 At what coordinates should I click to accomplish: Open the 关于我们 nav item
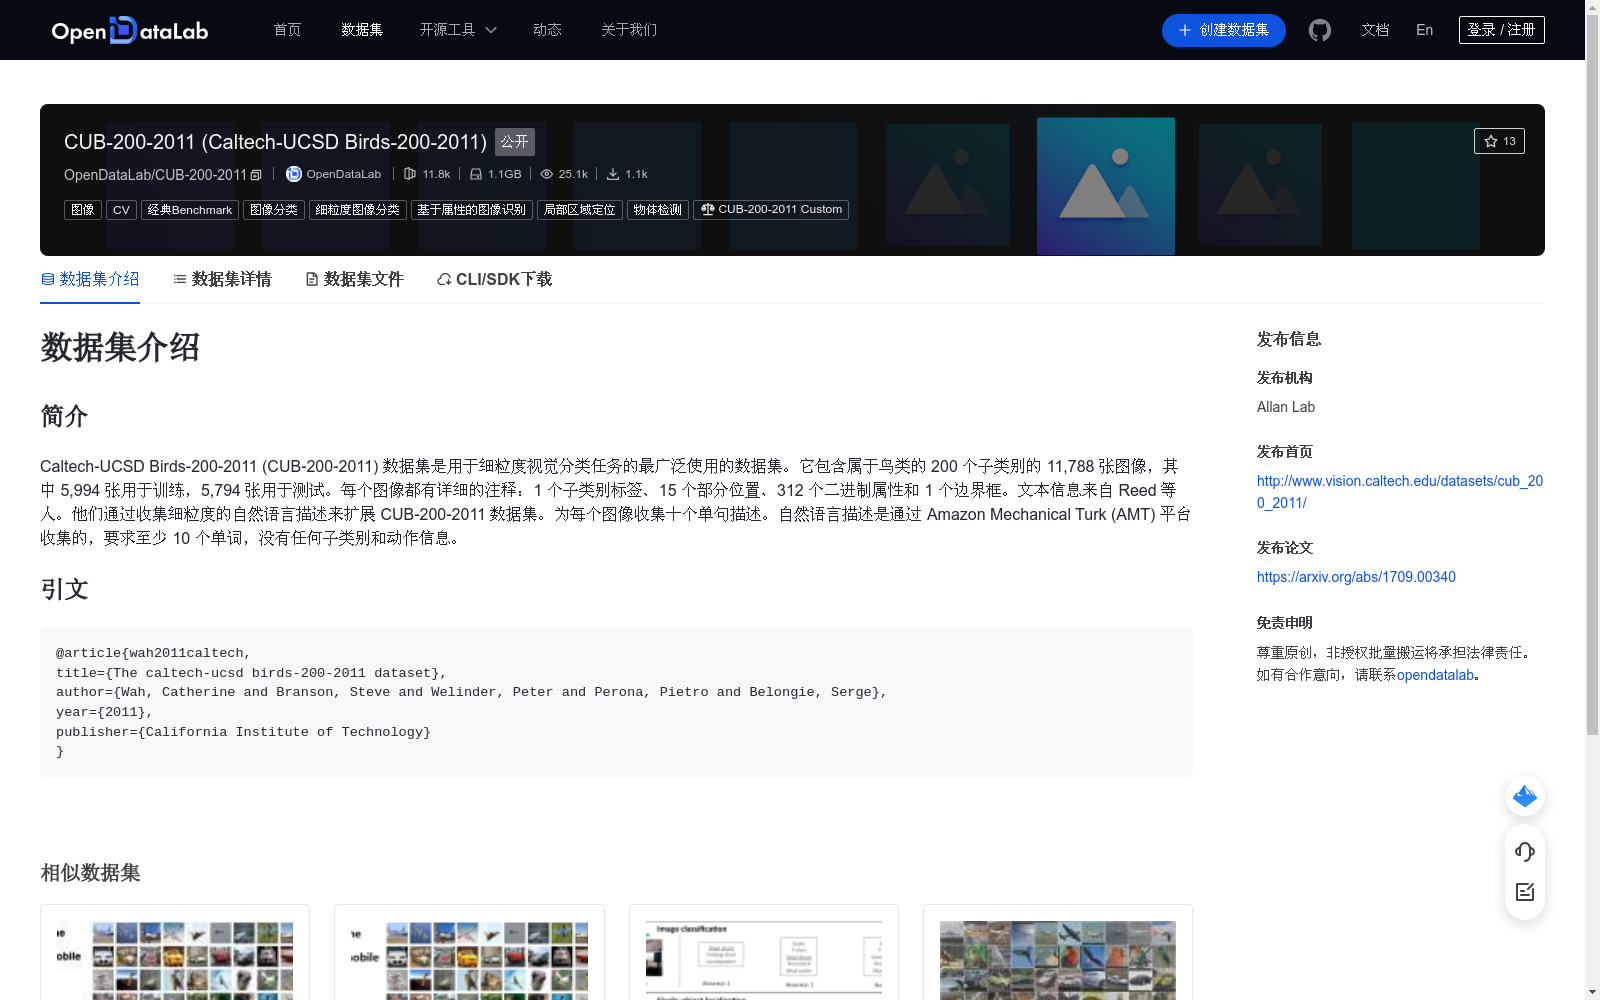pyautogui.click(x=629, y=30)
